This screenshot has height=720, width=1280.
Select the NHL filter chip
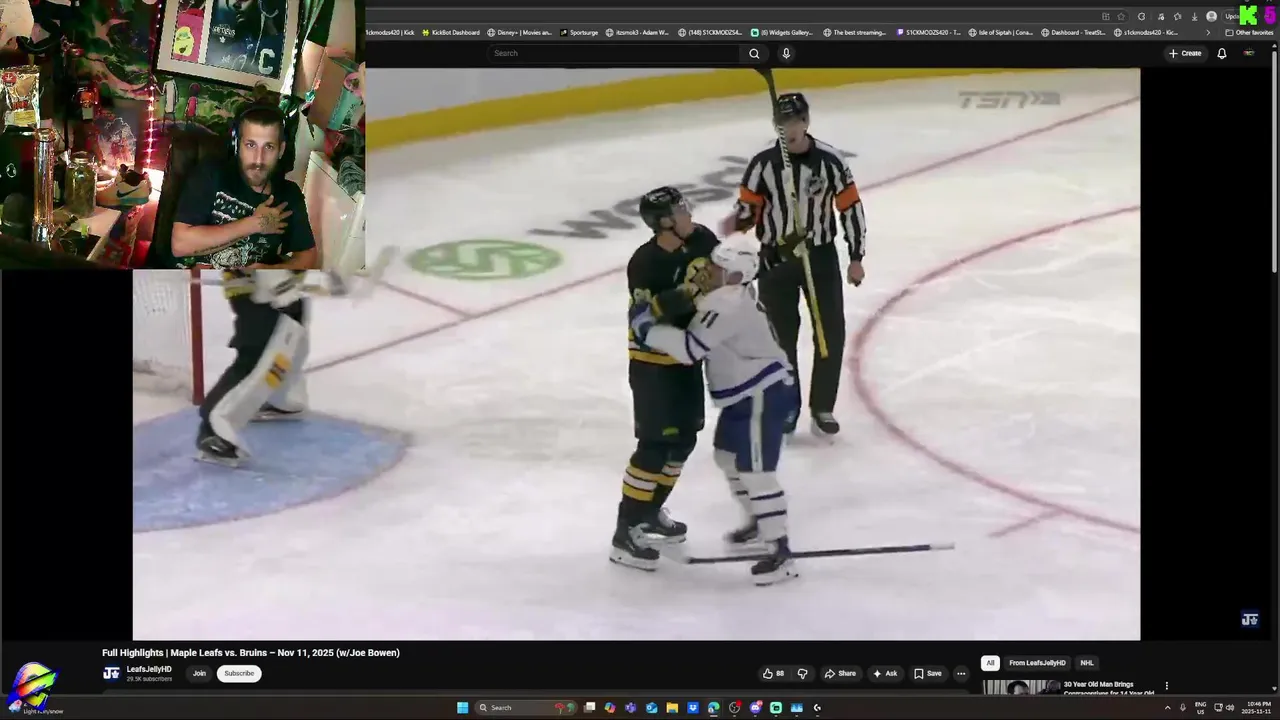tap(1086, 663)
